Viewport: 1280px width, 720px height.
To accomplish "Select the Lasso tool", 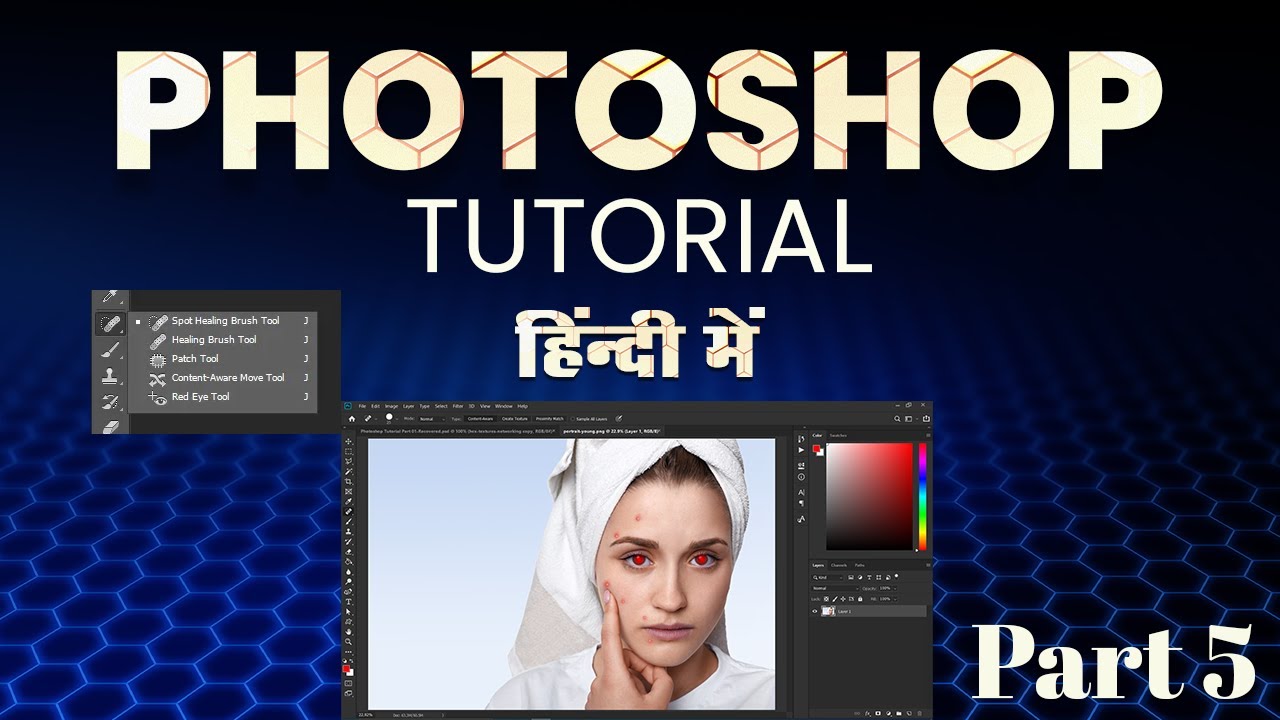I will [348, 461].
